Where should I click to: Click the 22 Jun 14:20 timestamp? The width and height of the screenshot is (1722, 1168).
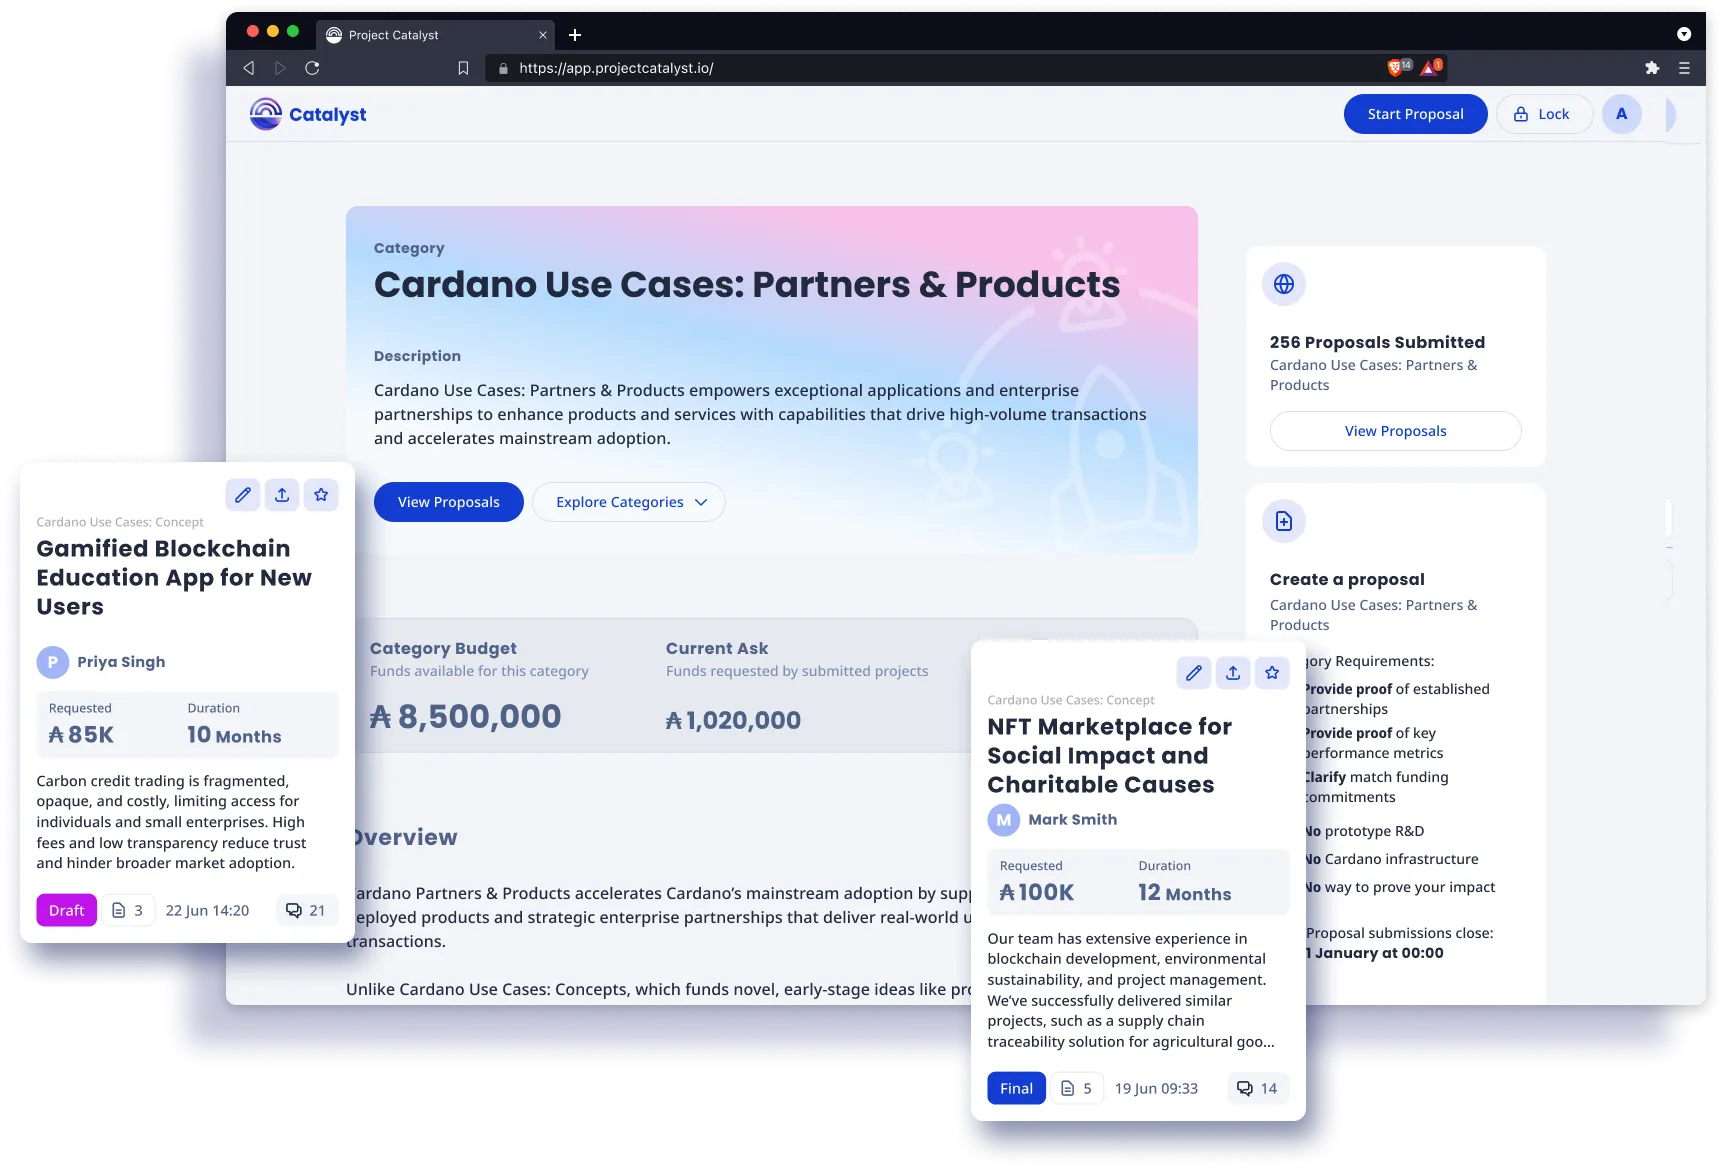(207, 910)
